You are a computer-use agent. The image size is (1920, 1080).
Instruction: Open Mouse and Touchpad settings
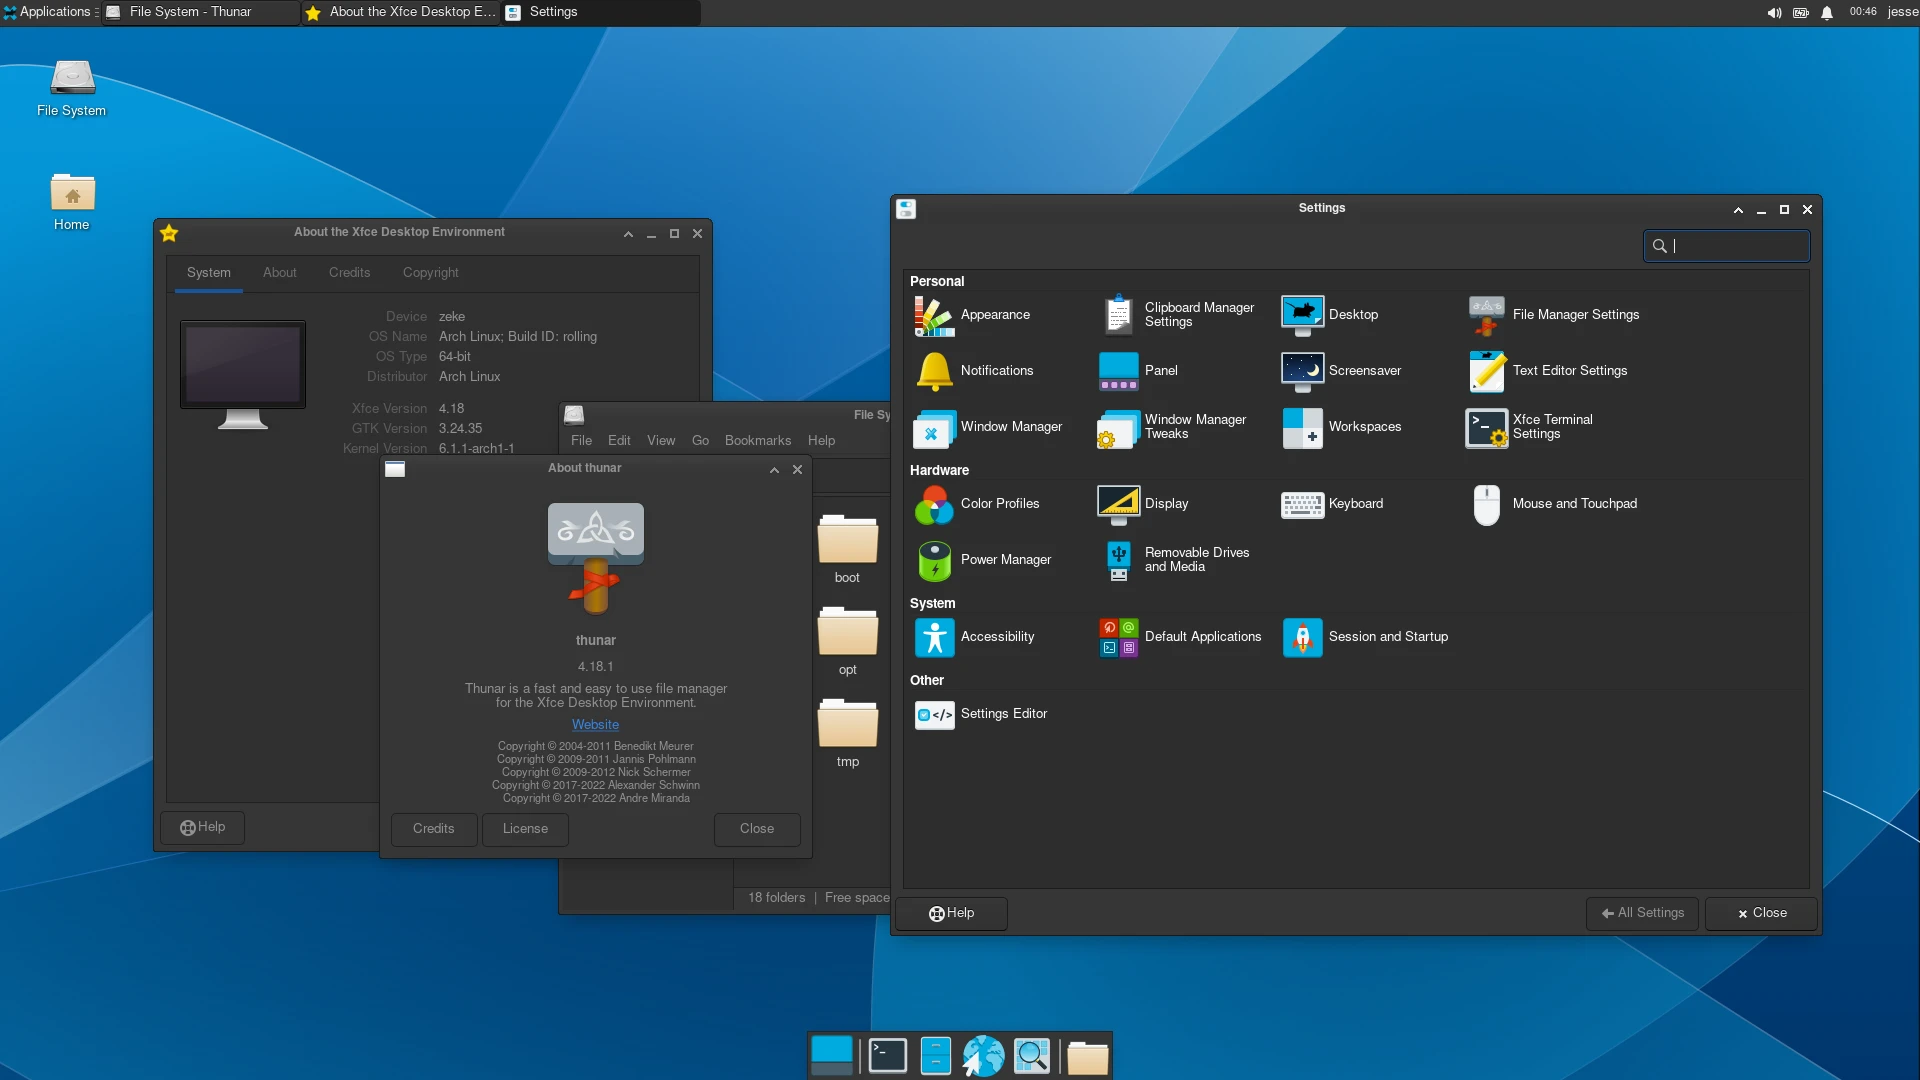coord(1575,504)
